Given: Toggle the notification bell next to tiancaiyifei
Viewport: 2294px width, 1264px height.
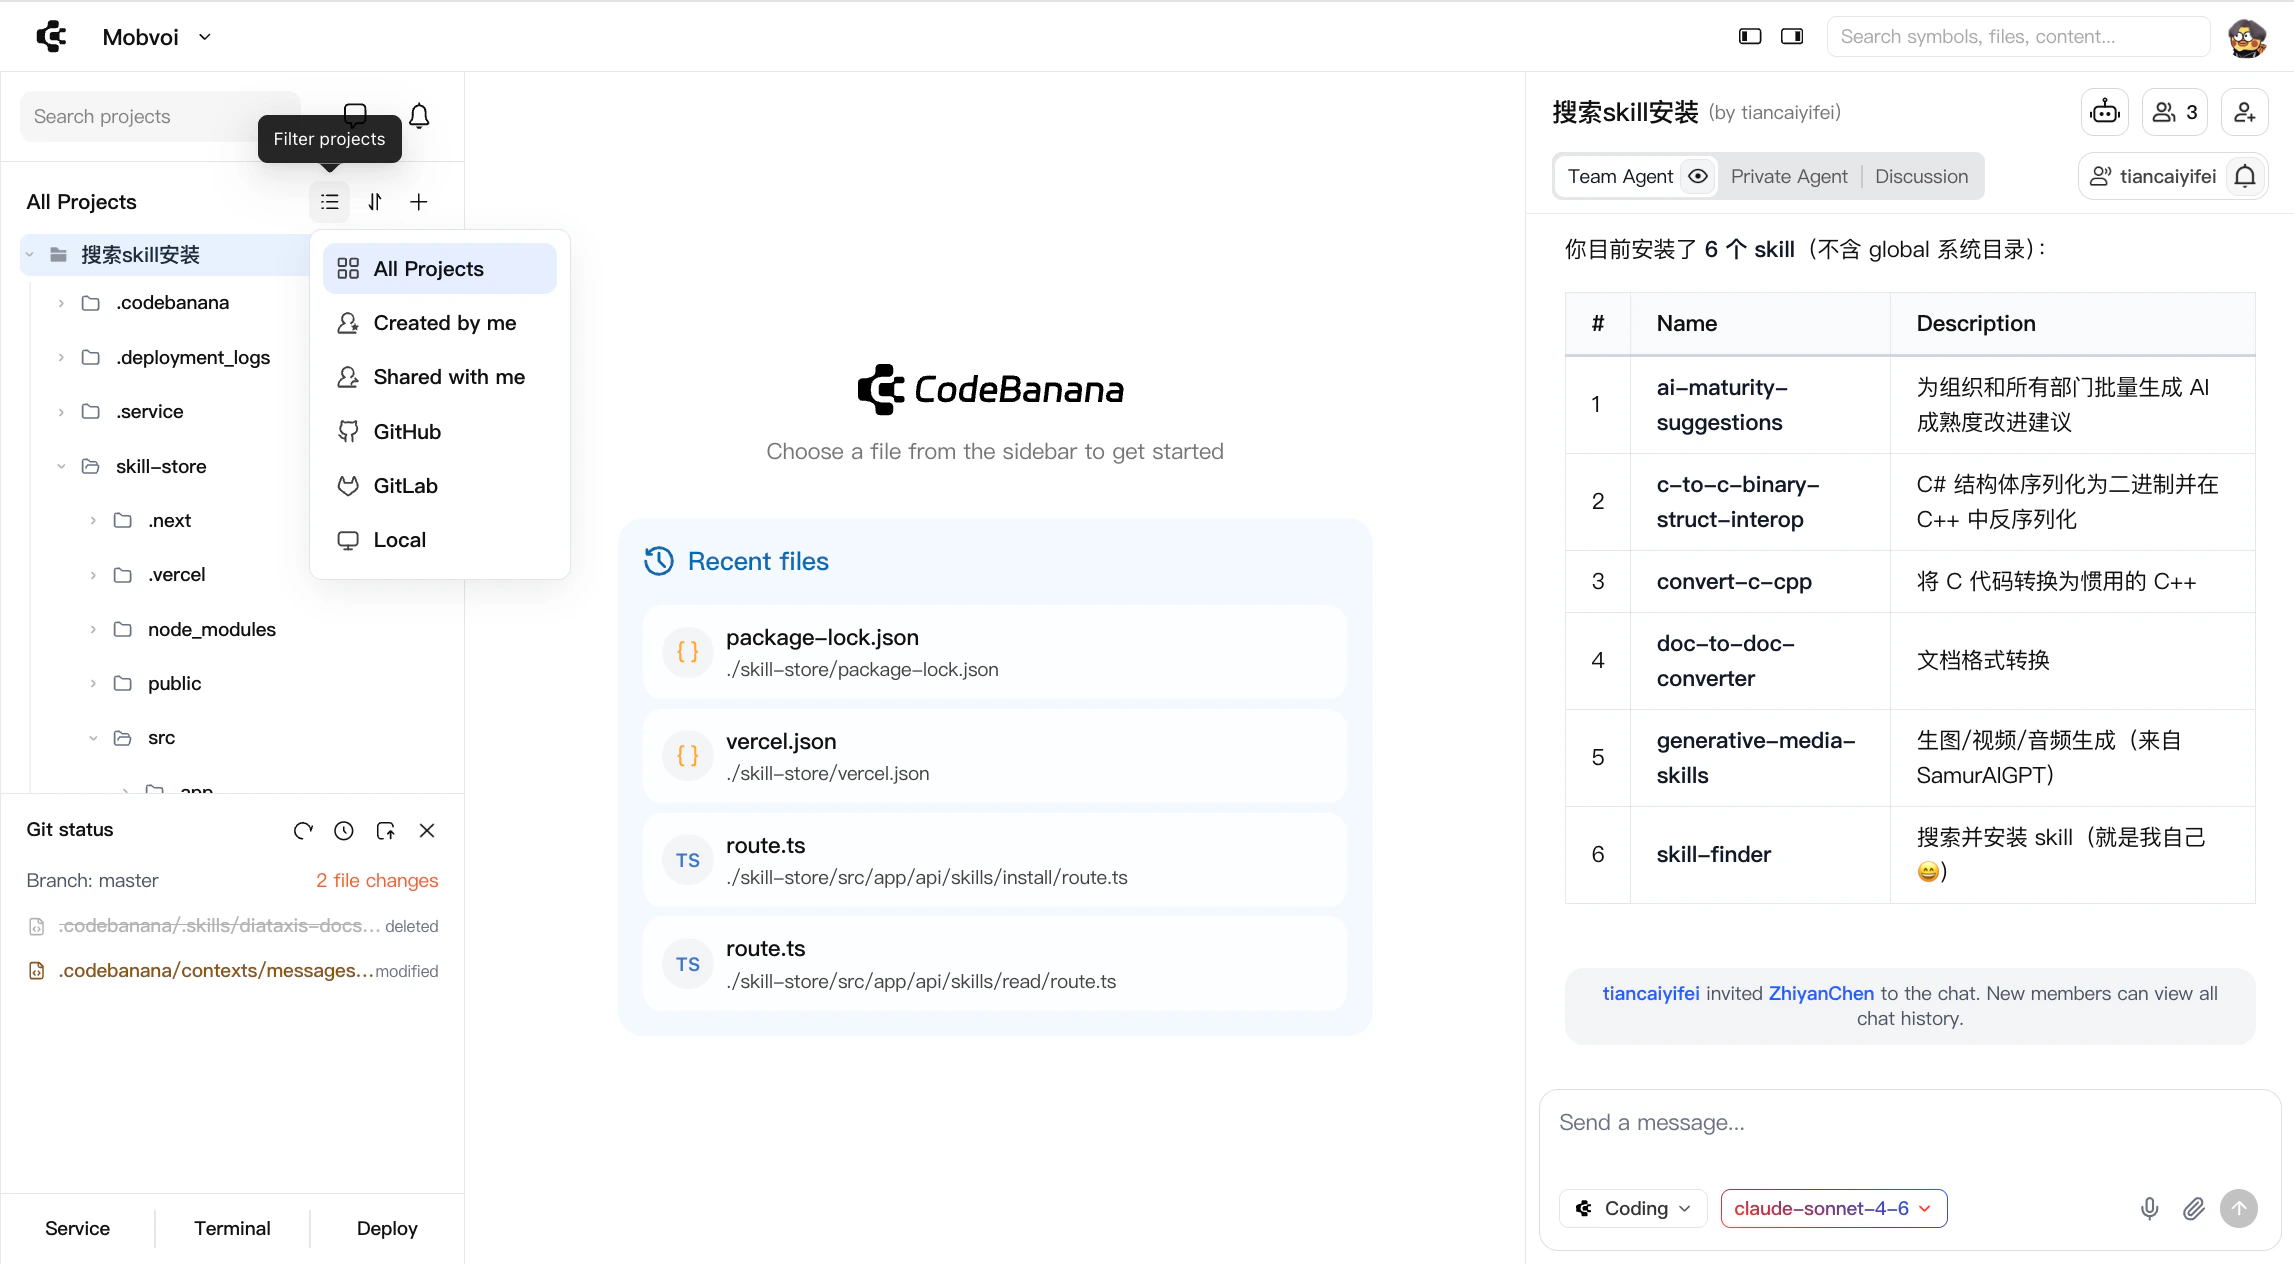Looking at the screenshot, I should [x=2245, y=176].
